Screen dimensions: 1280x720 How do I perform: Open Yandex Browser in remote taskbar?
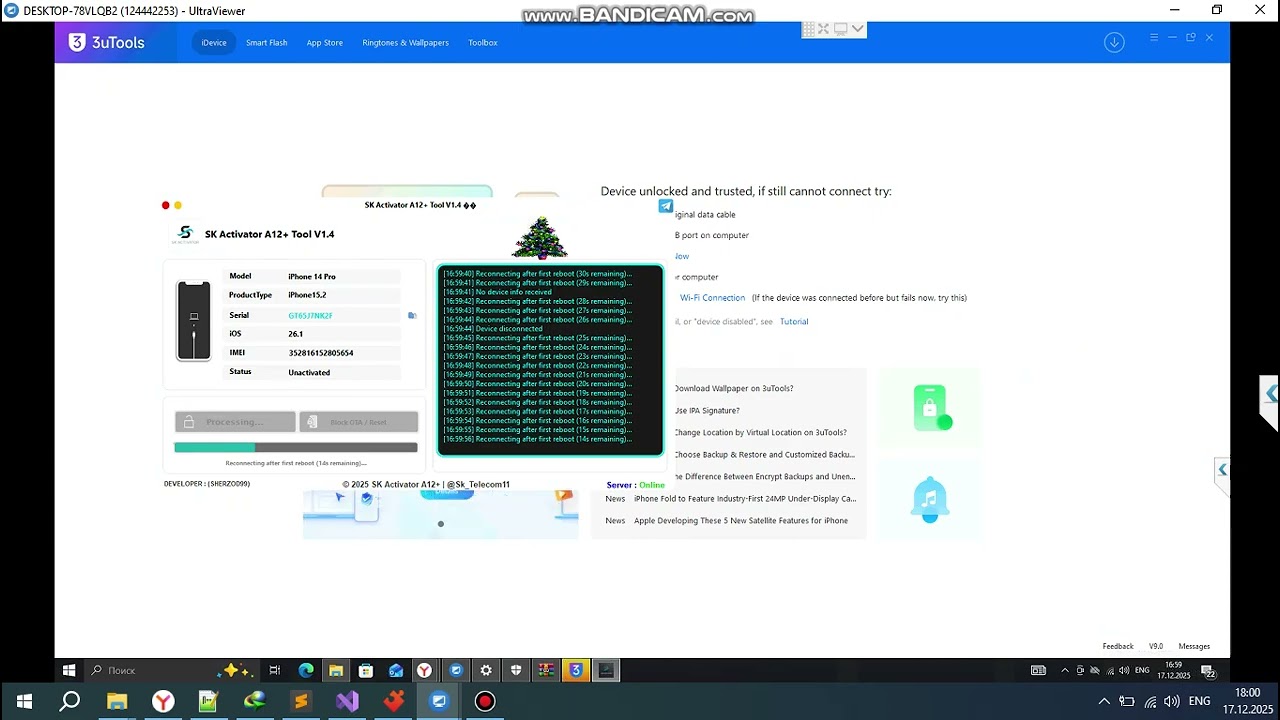coord(425,670)
